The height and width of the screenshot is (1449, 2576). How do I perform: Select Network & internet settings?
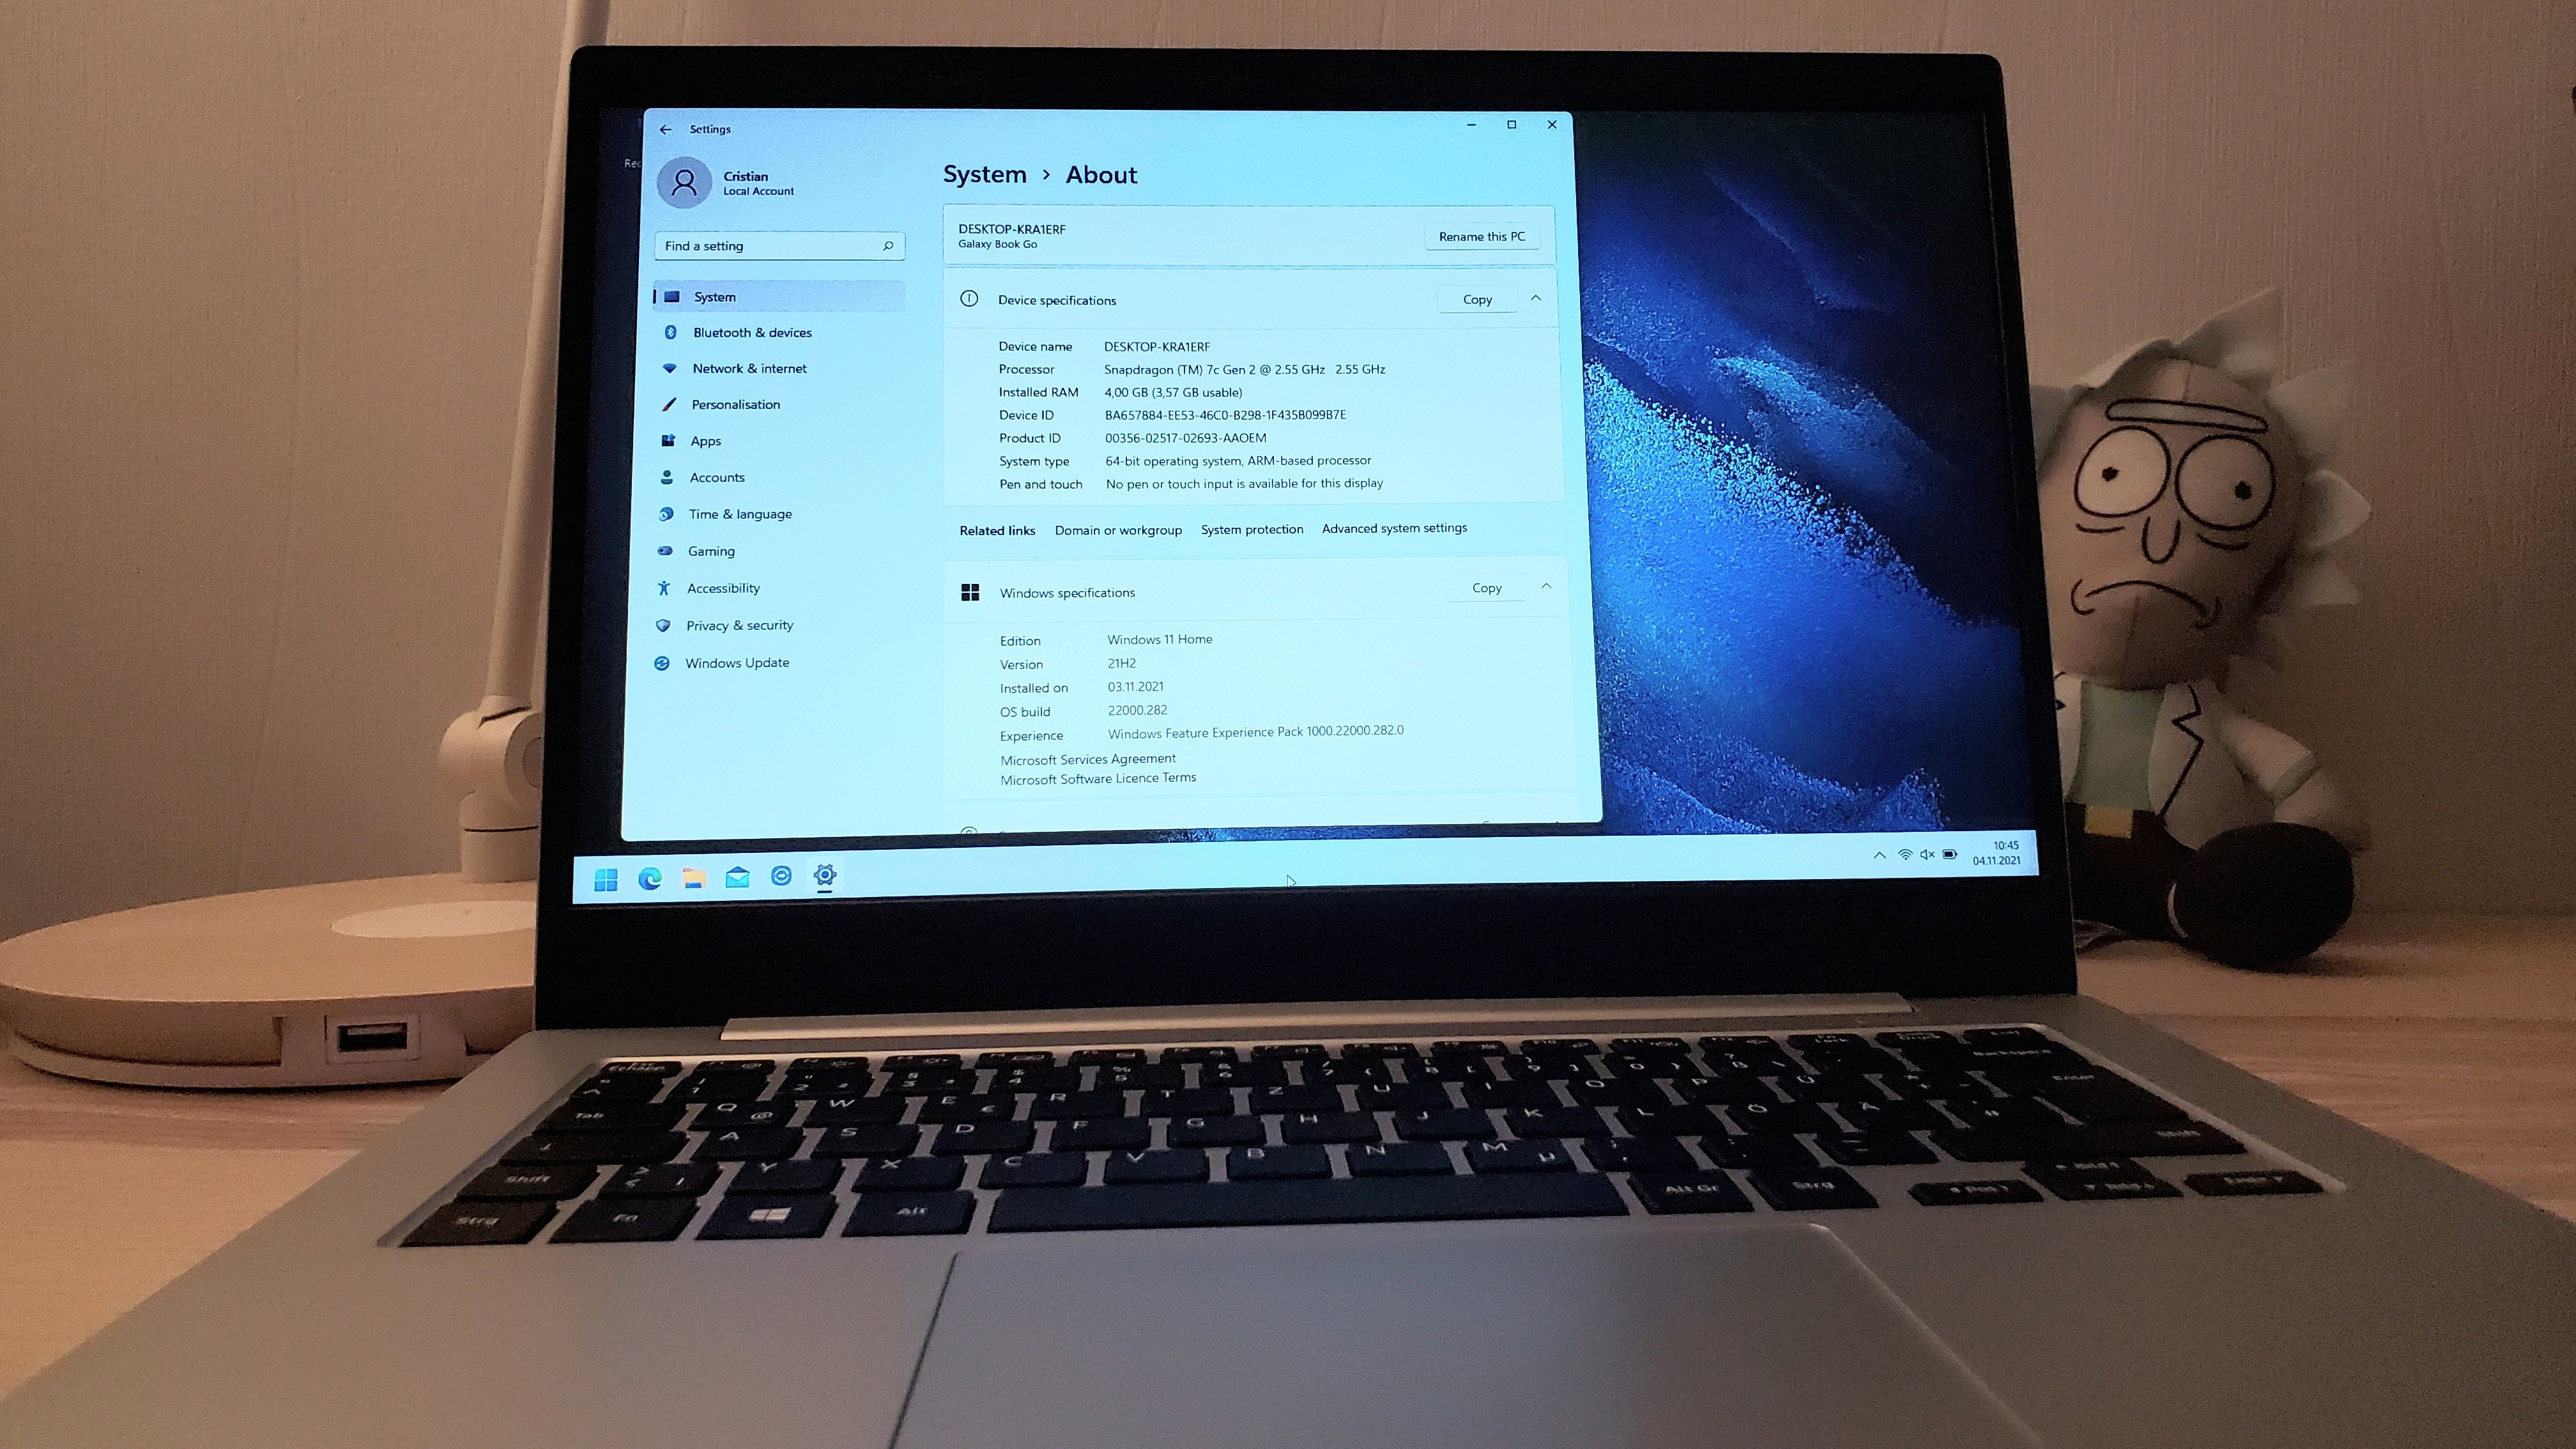click(x=748, y=368)
